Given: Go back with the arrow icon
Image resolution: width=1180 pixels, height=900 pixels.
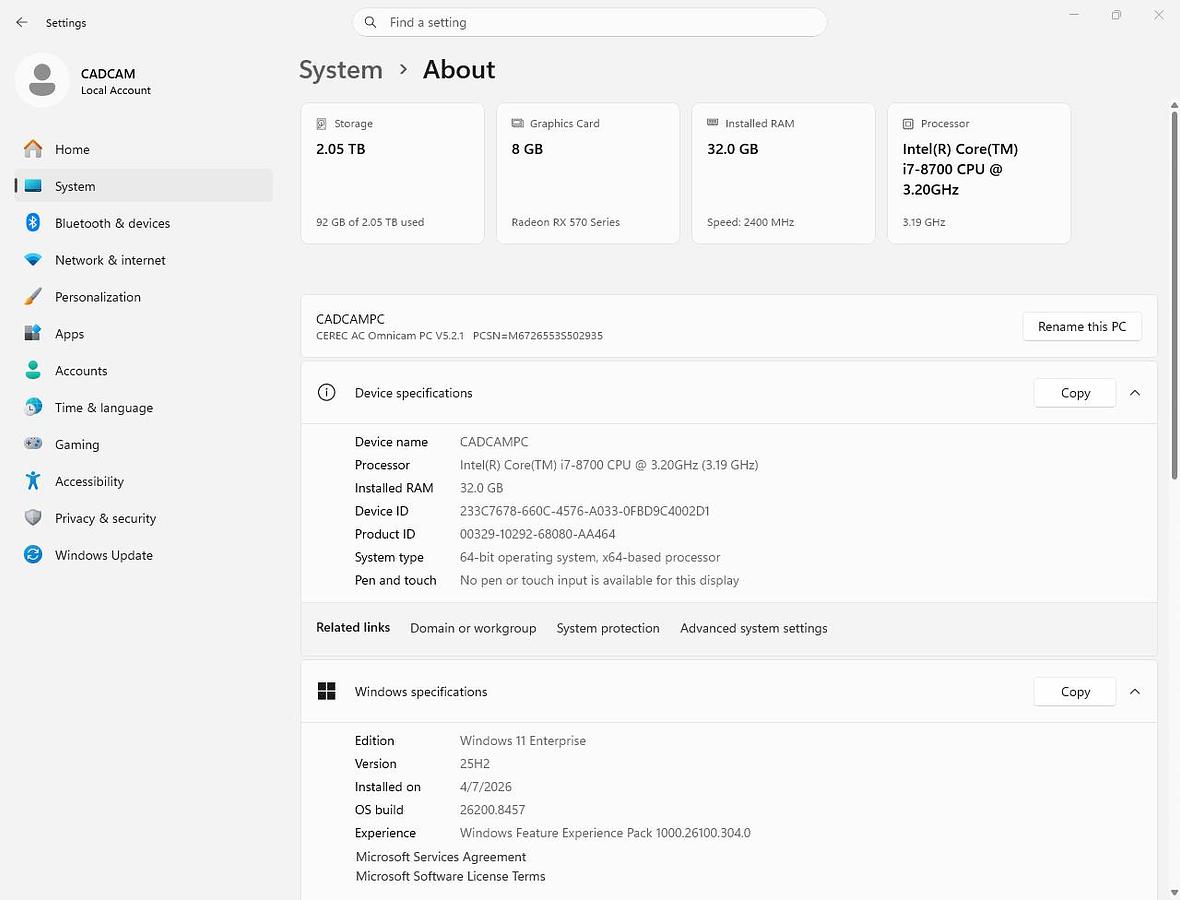Looking at the screenshot, I should tap(22, 23).
